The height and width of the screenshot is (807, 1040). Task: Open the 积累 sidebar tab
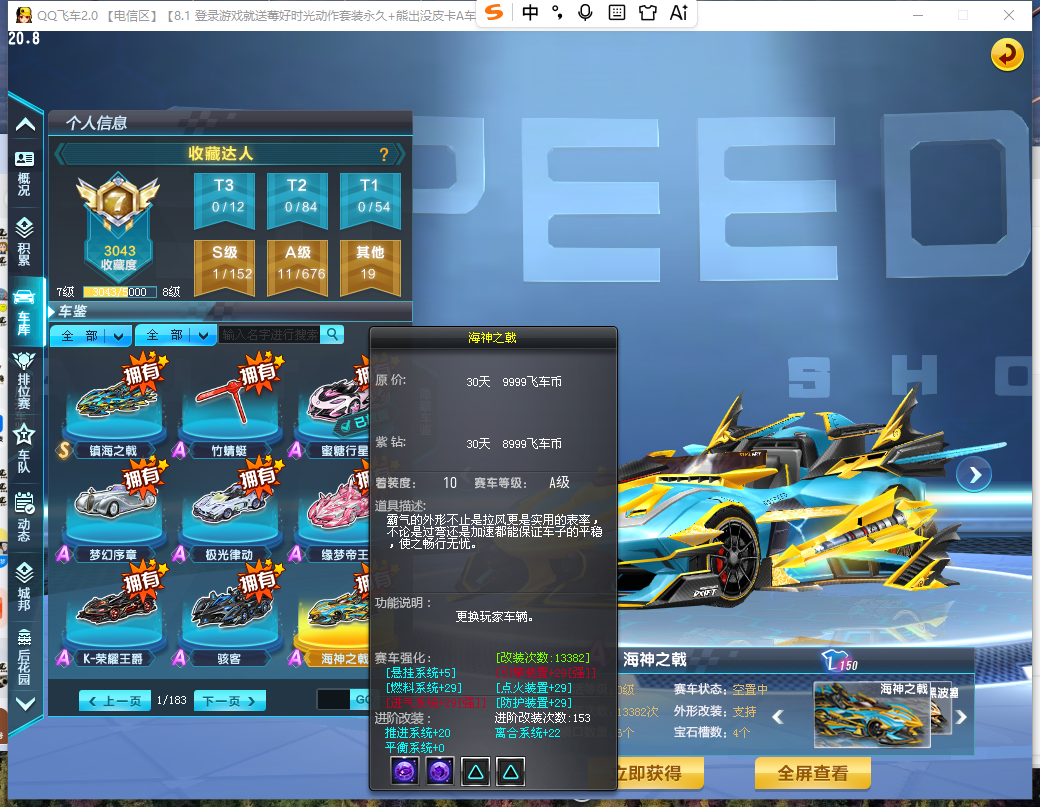(25, 241)
